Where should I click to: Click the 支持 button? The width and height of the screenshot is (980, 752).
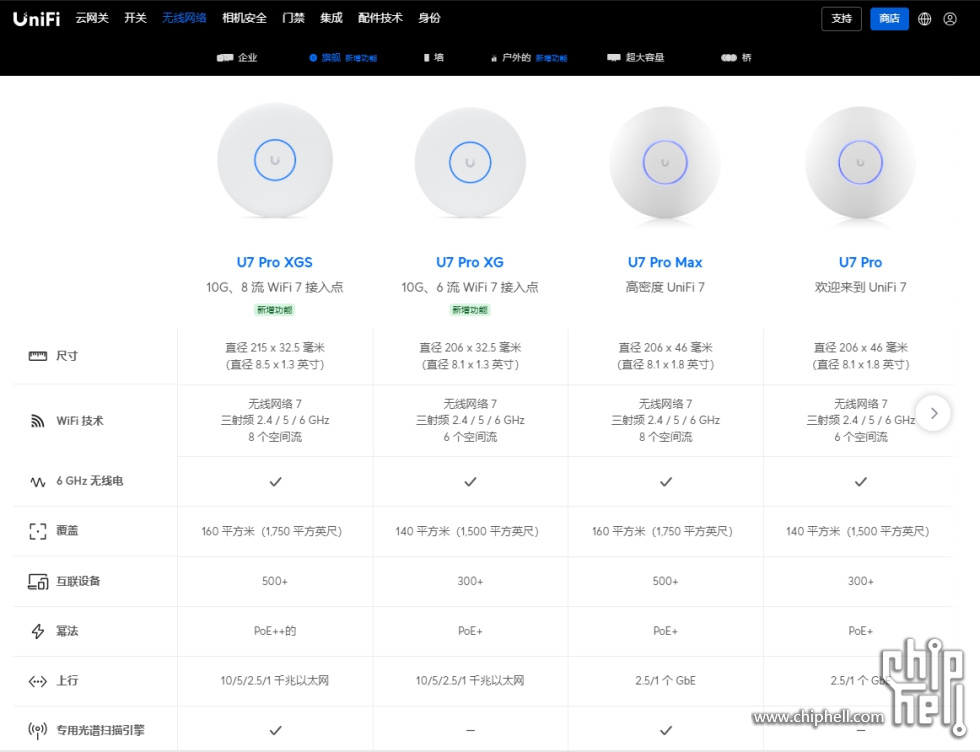coord(841,19)
